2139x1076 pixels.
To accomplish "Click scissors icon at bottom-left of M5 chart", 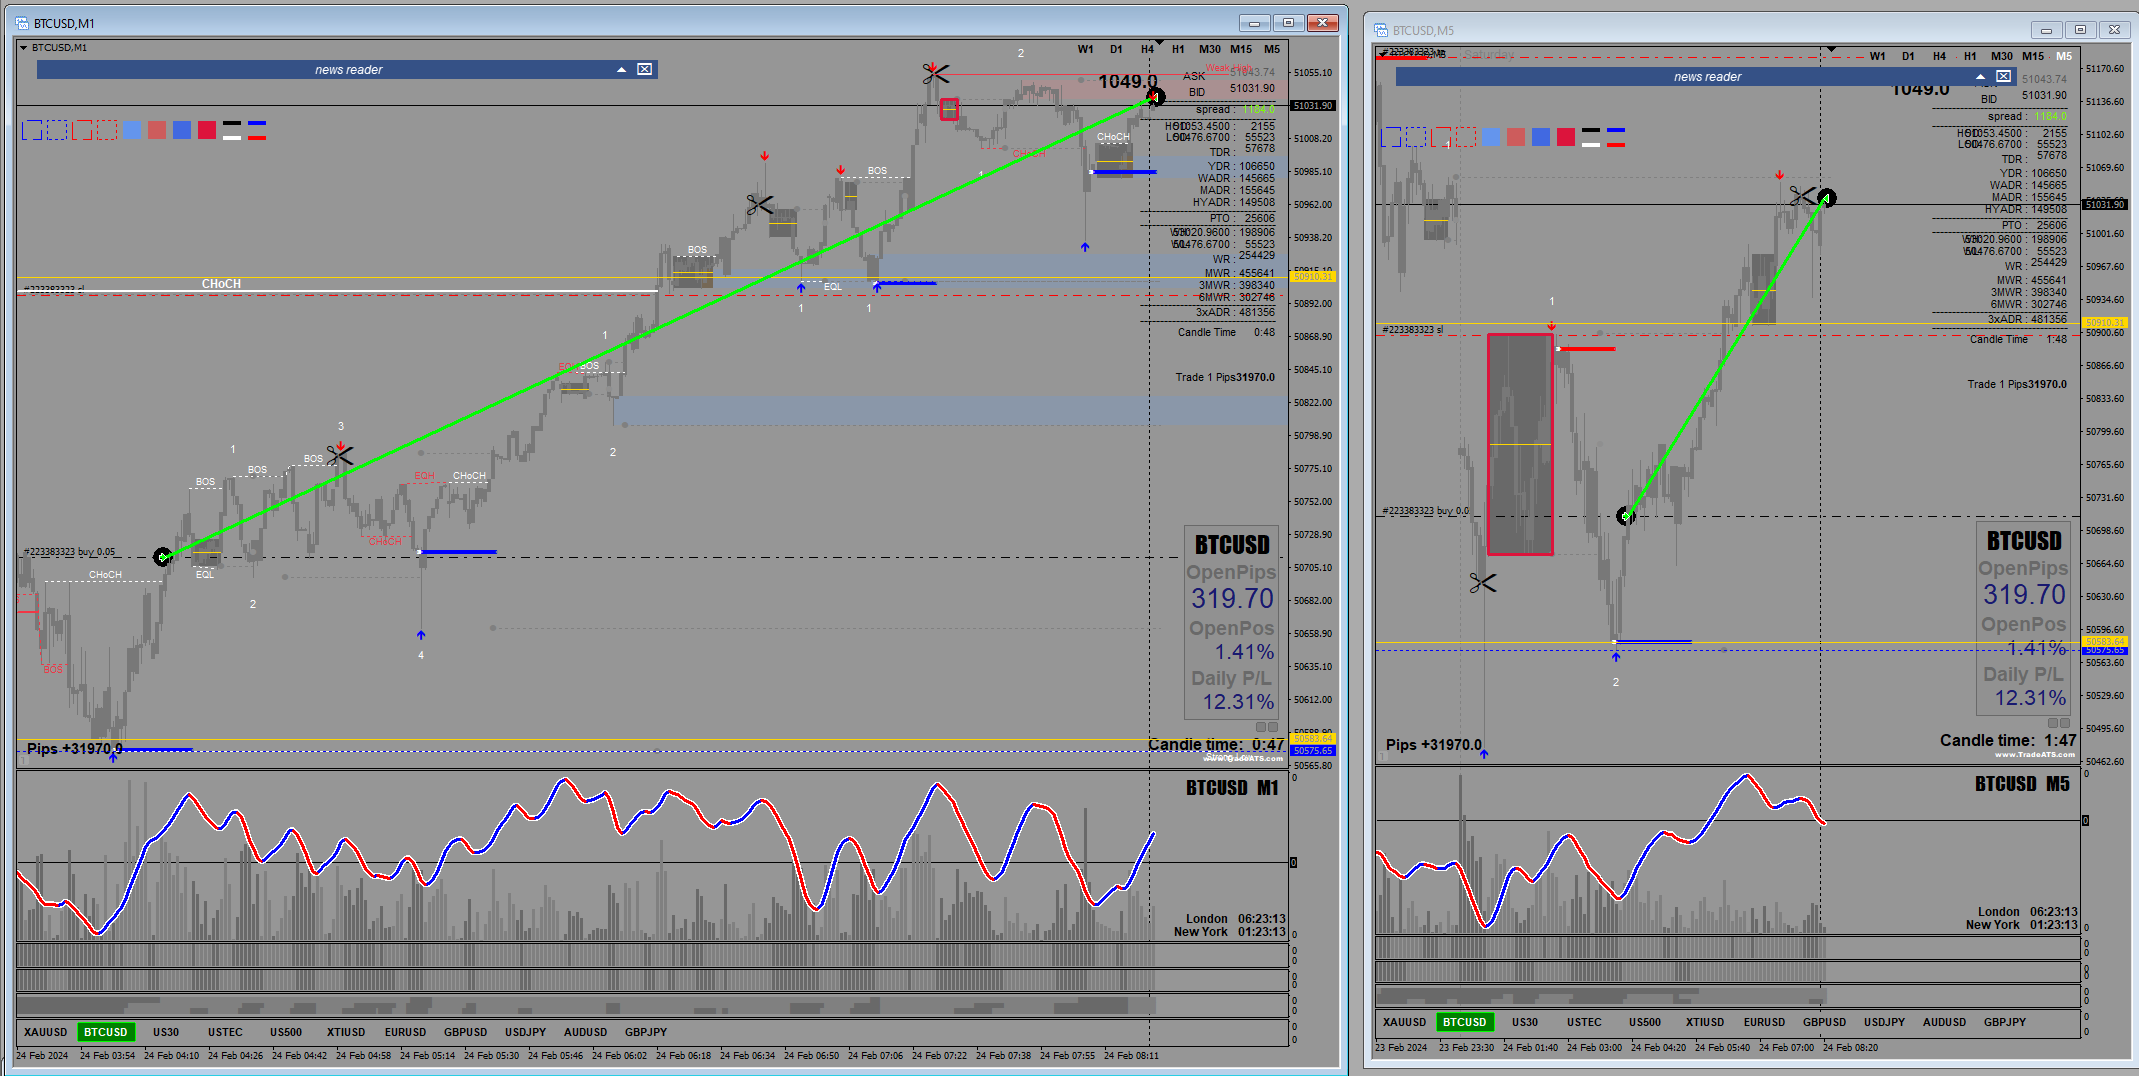I will coord(1482,582).
